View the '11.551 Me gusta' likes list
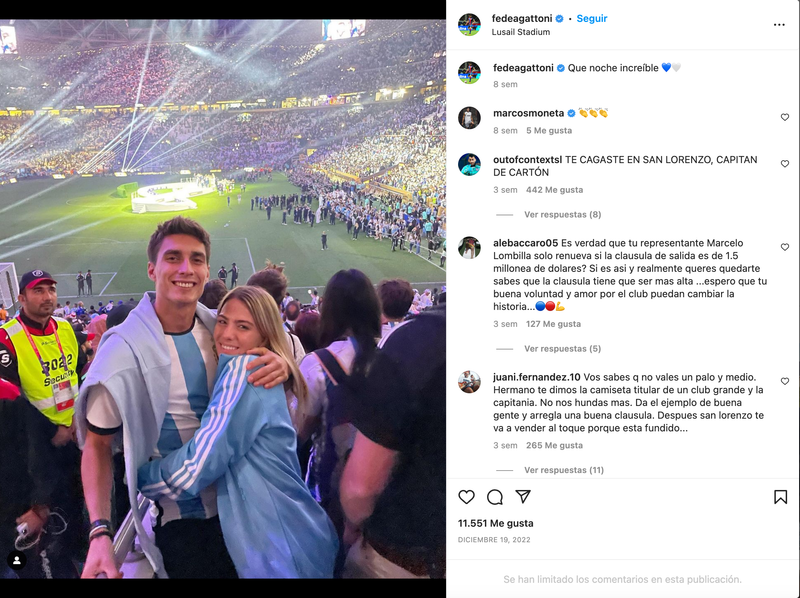Screen dimensions: 800x598 (496, 523)
